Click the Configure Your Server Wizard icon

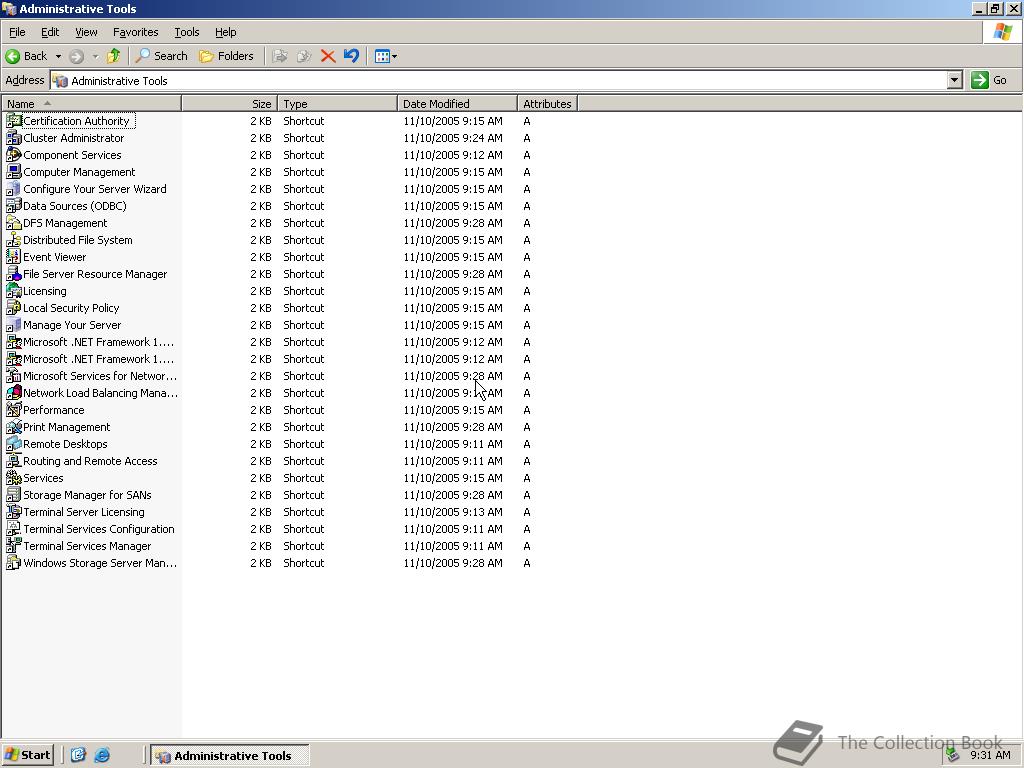13,189
